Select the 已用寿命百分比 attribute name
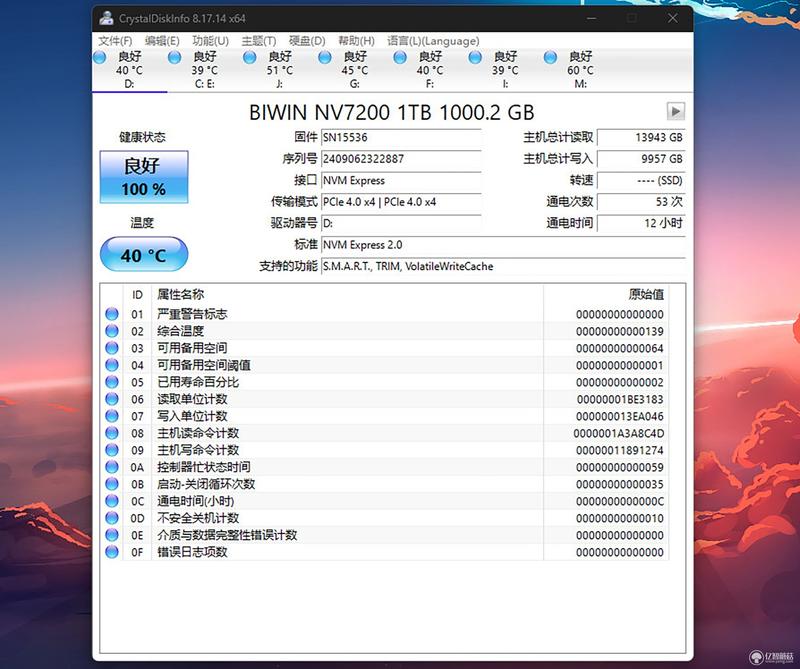The image size is (800, 669). pos(198,382)
